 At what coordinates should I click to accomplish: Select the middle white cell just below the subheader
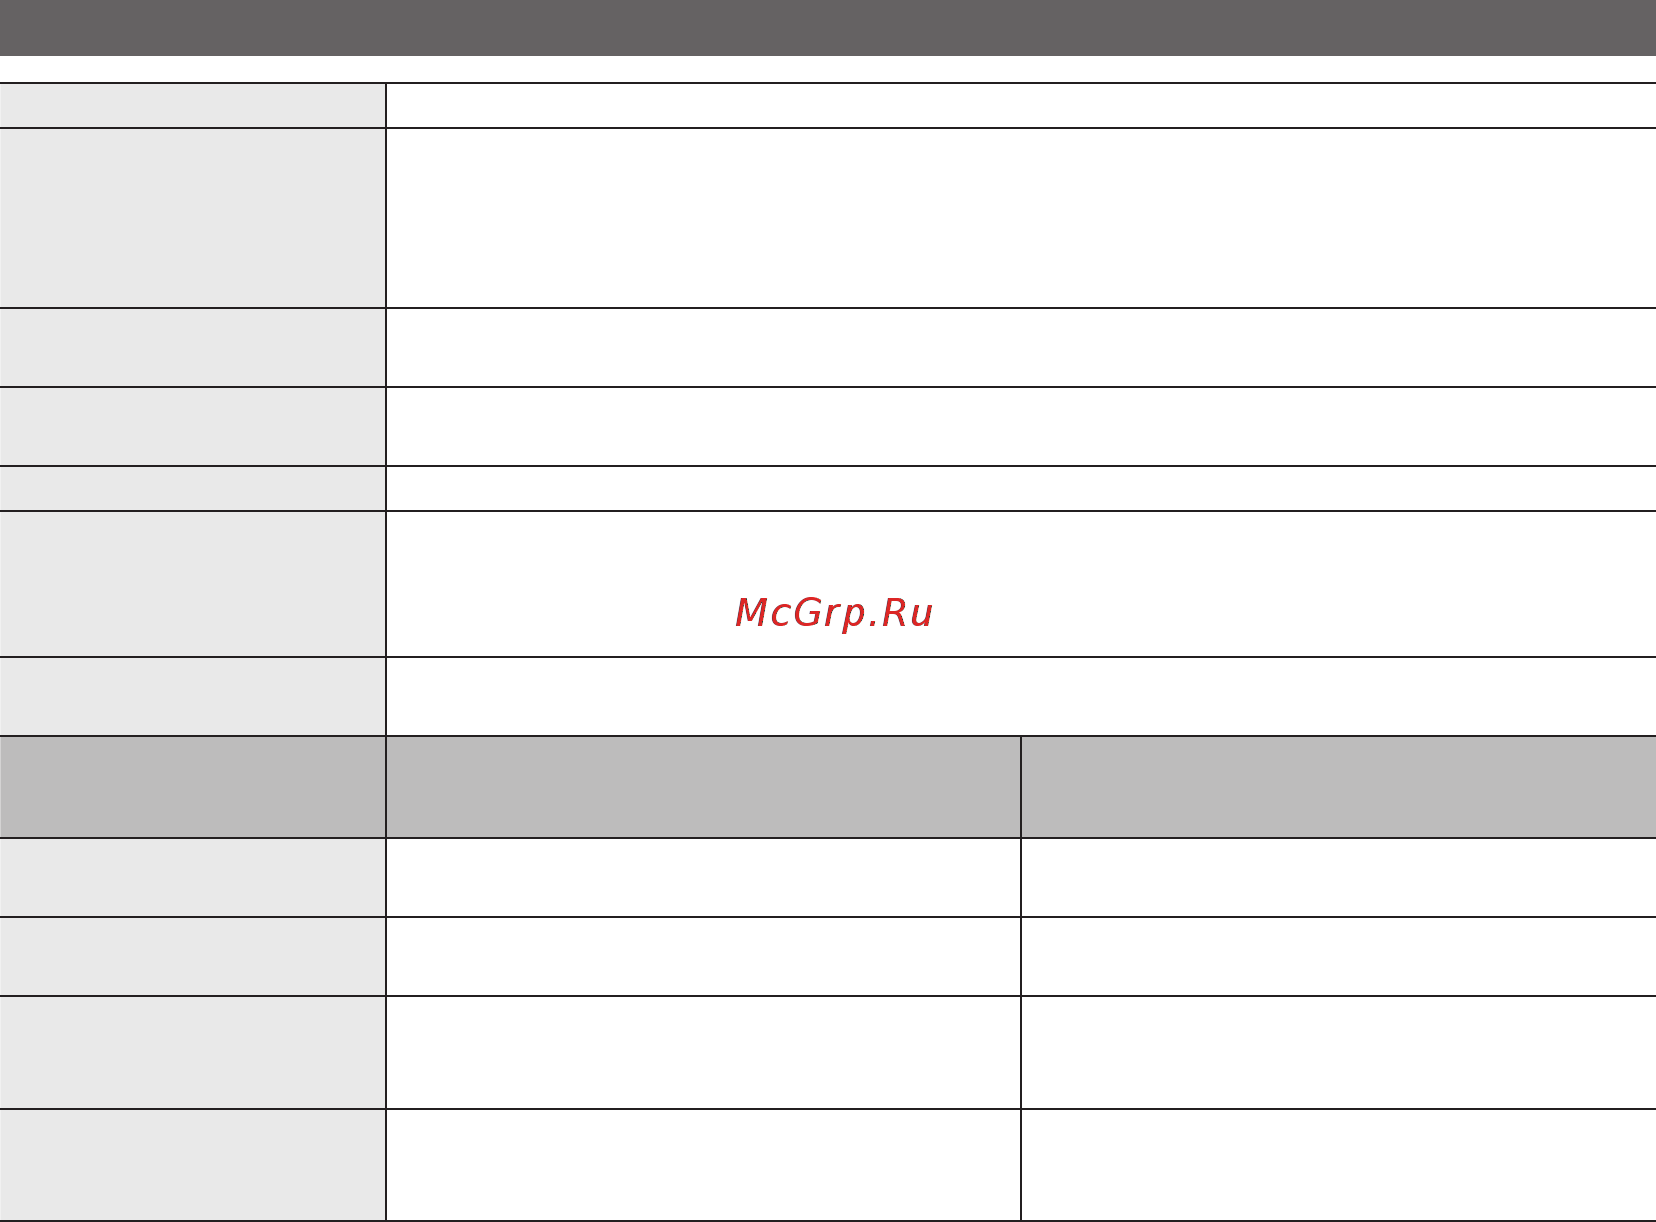point(703,878)
